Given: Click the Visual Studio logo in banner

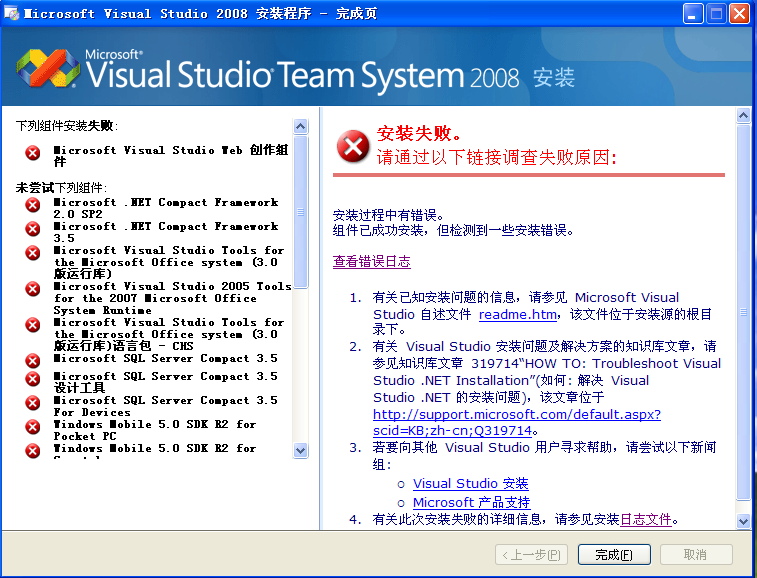Looking at the screenshot, I should pyautogui.click(x=48, y=68).
